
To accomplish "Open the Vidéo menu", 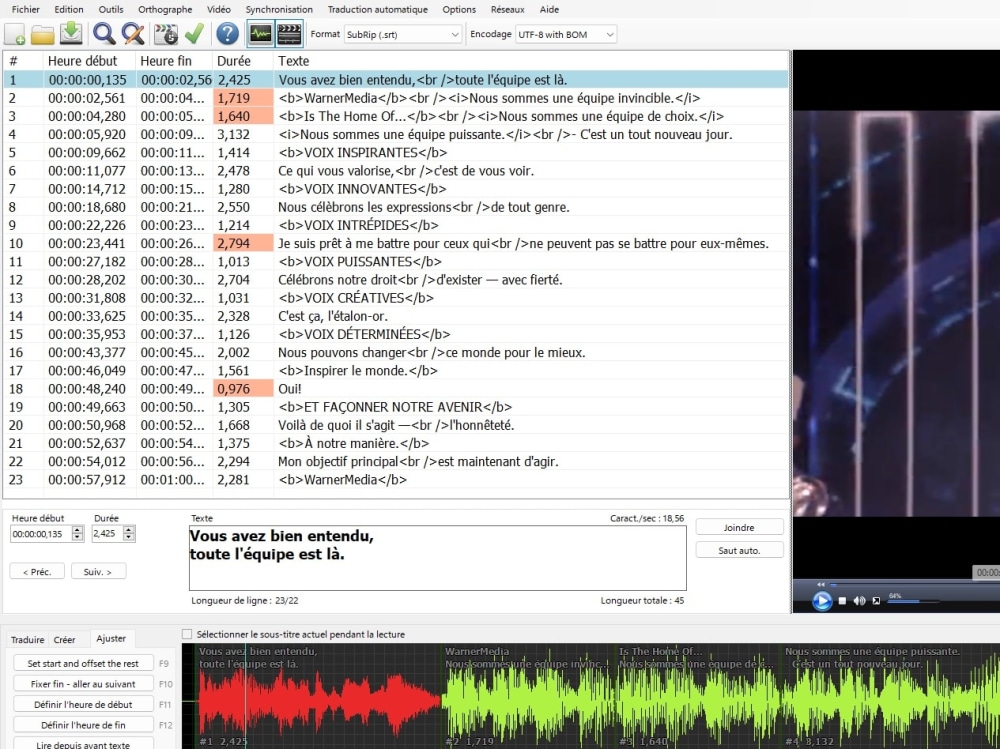I will [x=219, y=10].
